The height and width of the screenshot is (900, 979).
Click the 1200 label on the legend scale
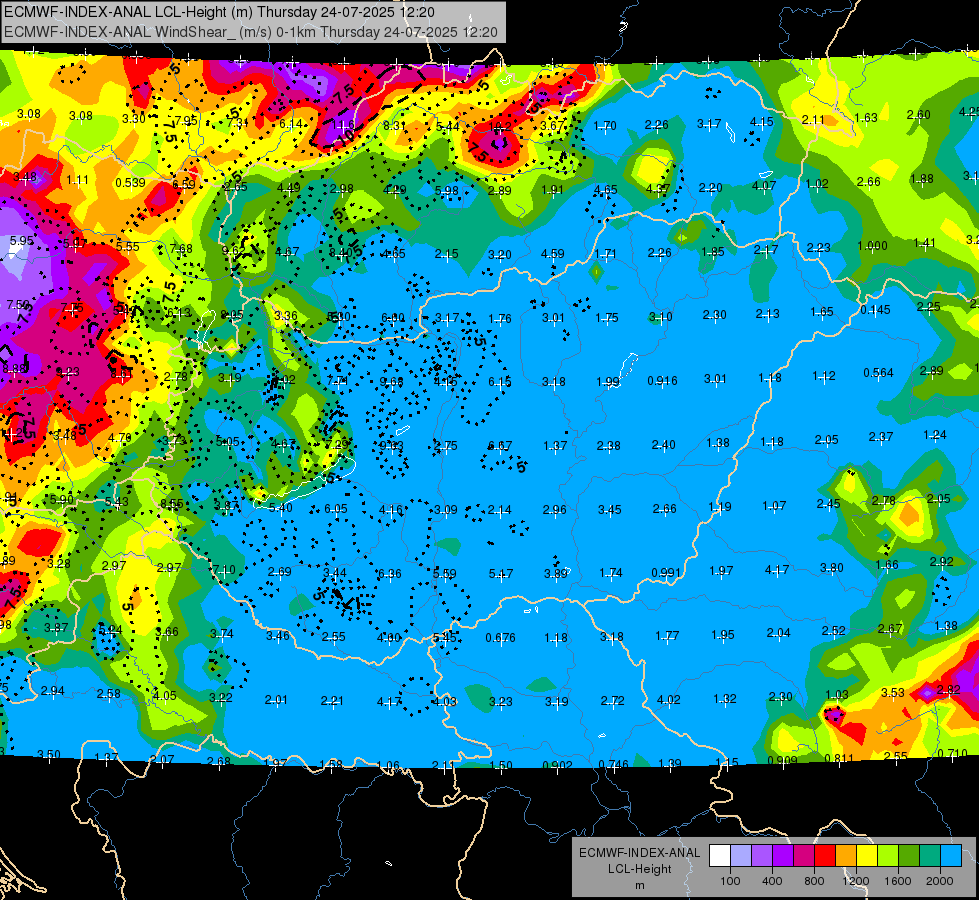pos(855,881)
